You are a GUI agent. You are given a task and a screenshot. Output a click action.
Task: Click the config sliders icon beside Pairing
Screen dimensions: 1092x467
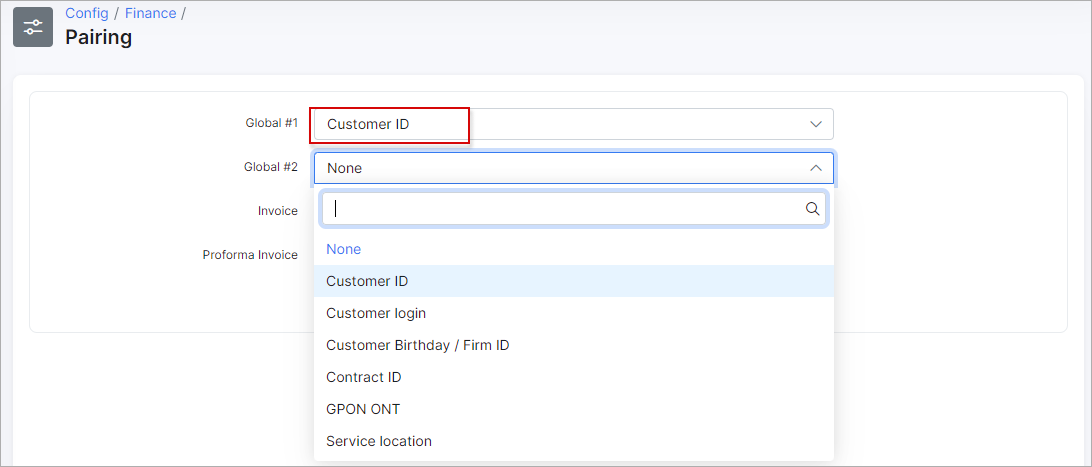pos(33,27)
